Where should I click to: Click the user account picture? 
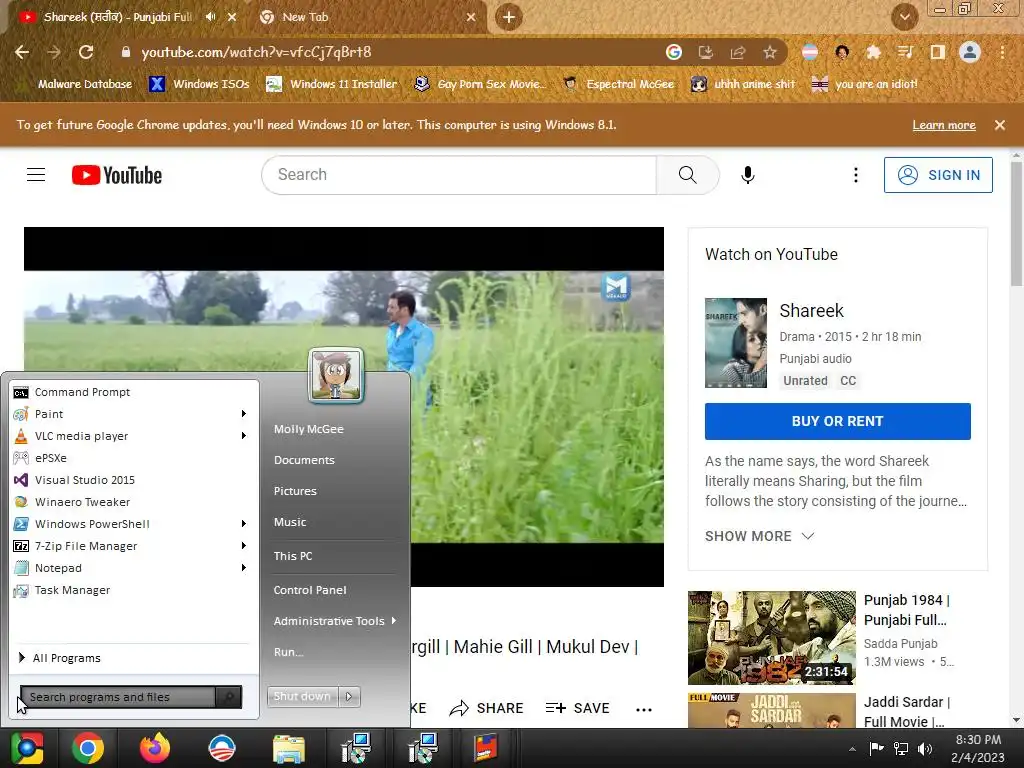pos(336,375)
